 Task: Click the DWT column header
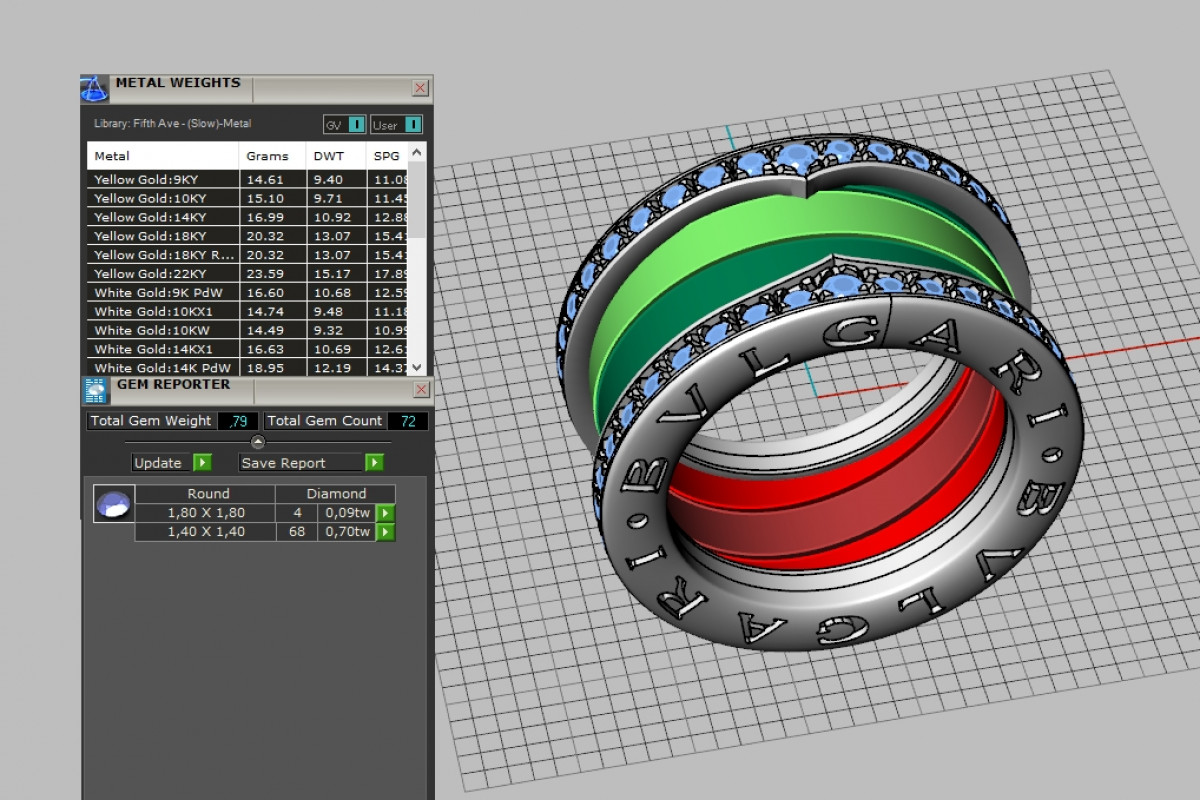tap(329, 156)
